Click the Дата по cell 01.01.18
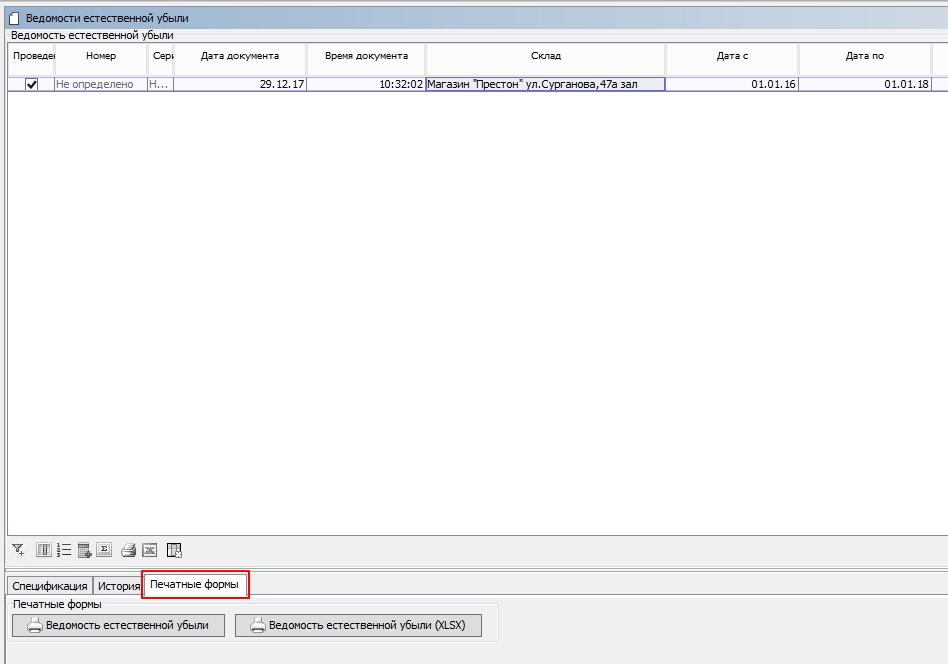The height and width of the screenshot is (664, 948). 864,85
